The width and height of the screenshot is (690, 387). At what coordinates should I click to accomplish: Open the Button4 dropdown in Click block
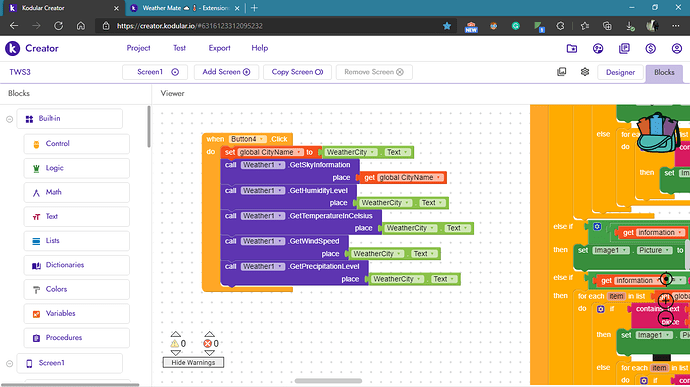click(x=261, y=139)
